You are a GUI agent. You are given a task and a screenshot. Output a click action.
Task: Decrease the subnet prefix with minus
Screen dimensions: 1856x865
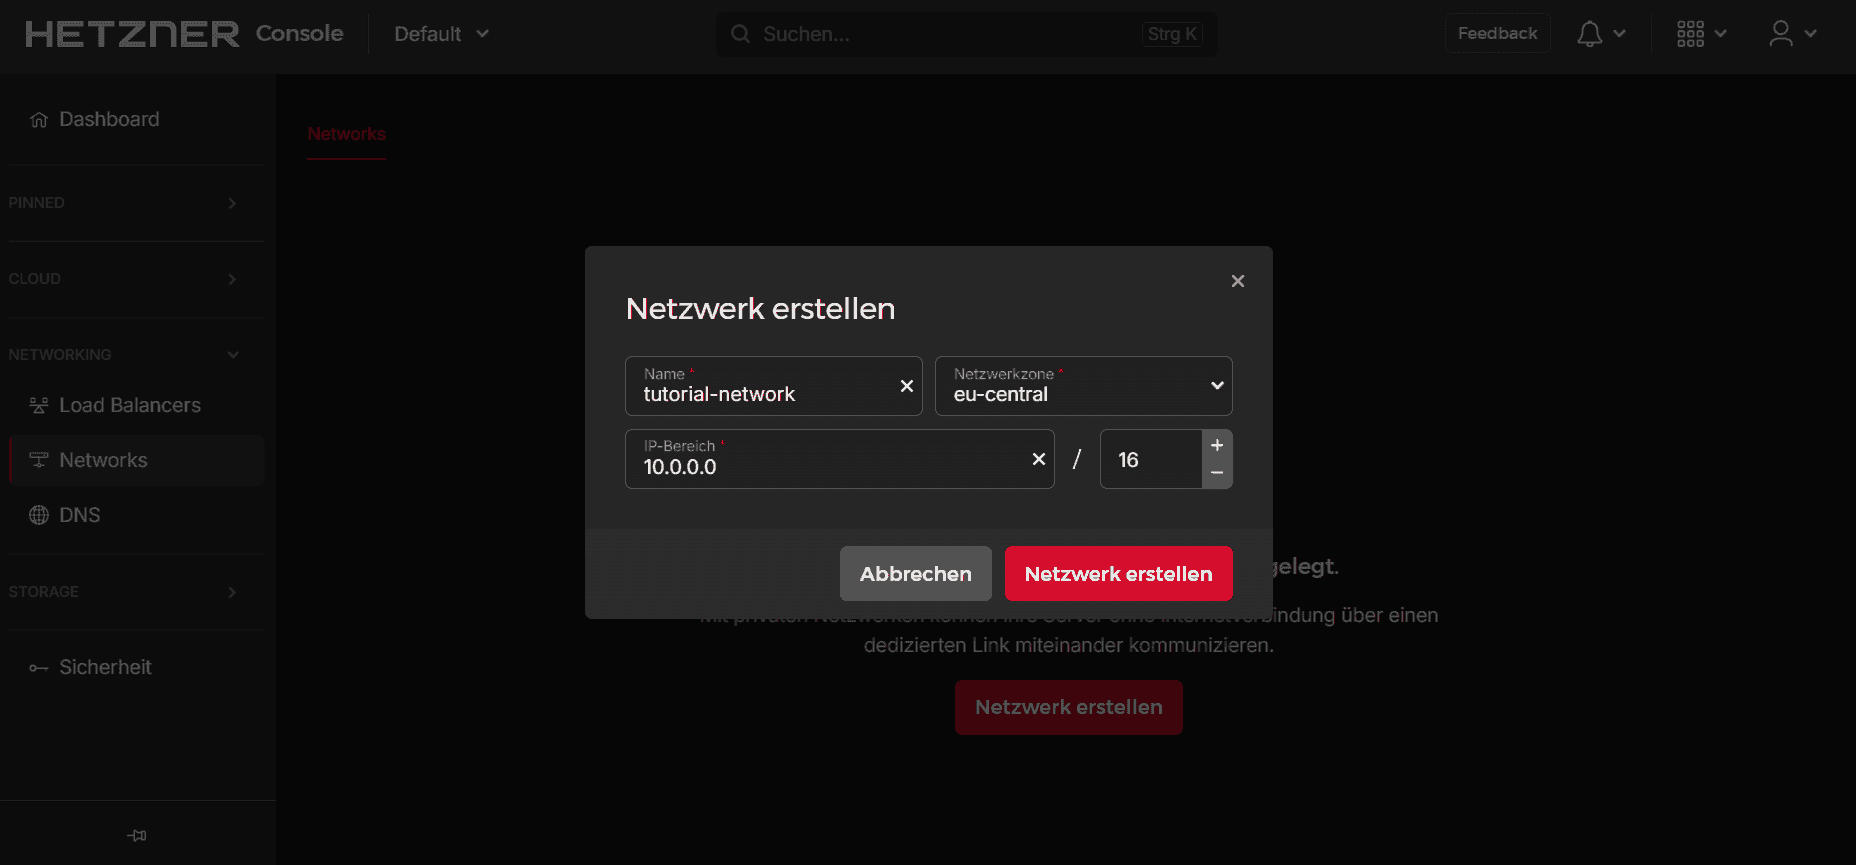click(x=1217, y=473)
